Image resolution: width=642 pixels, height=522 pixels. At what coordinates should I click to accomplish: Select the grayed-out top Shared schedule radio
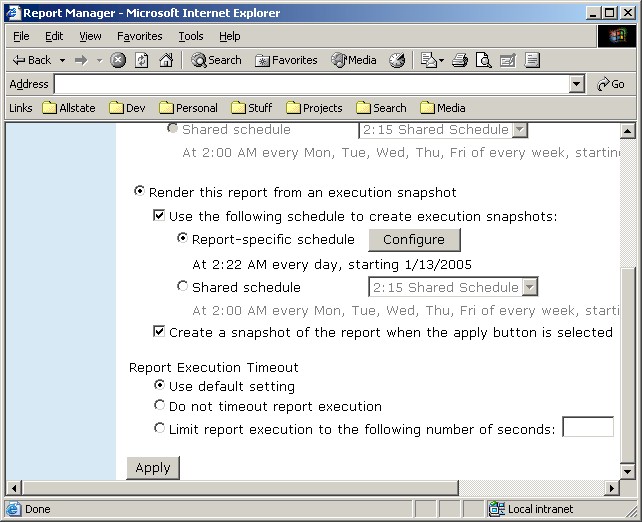pos(172,129)
